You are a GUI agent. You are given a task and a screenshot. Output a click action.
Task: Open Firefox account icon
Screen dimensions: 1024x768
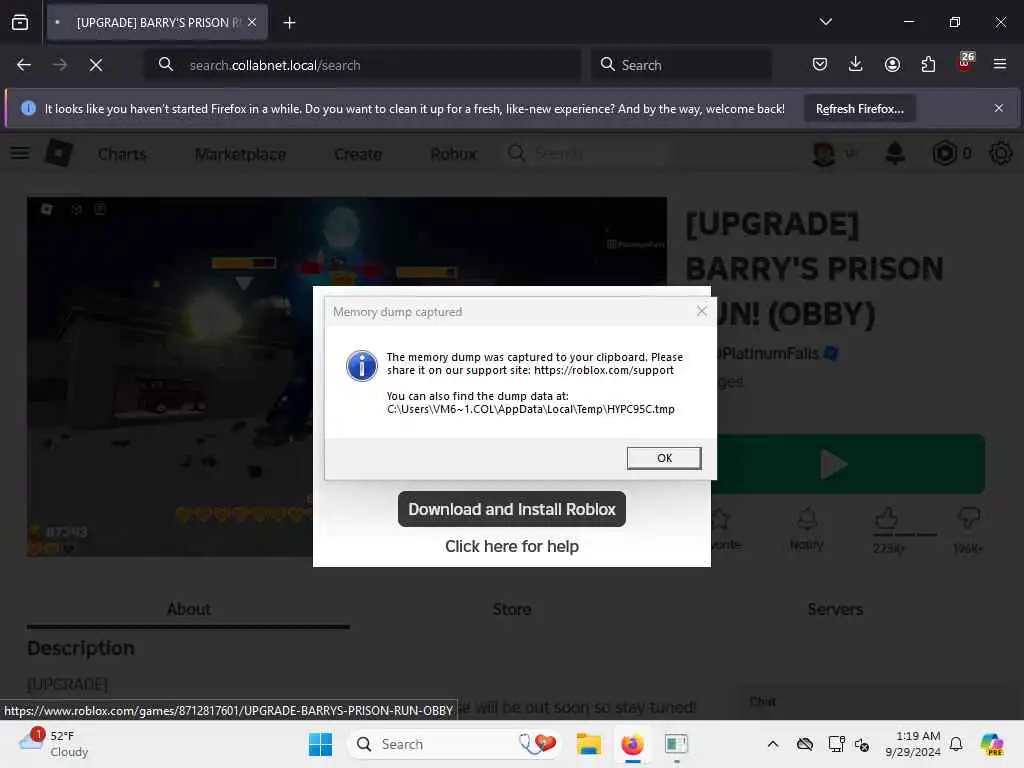(892, 64)
